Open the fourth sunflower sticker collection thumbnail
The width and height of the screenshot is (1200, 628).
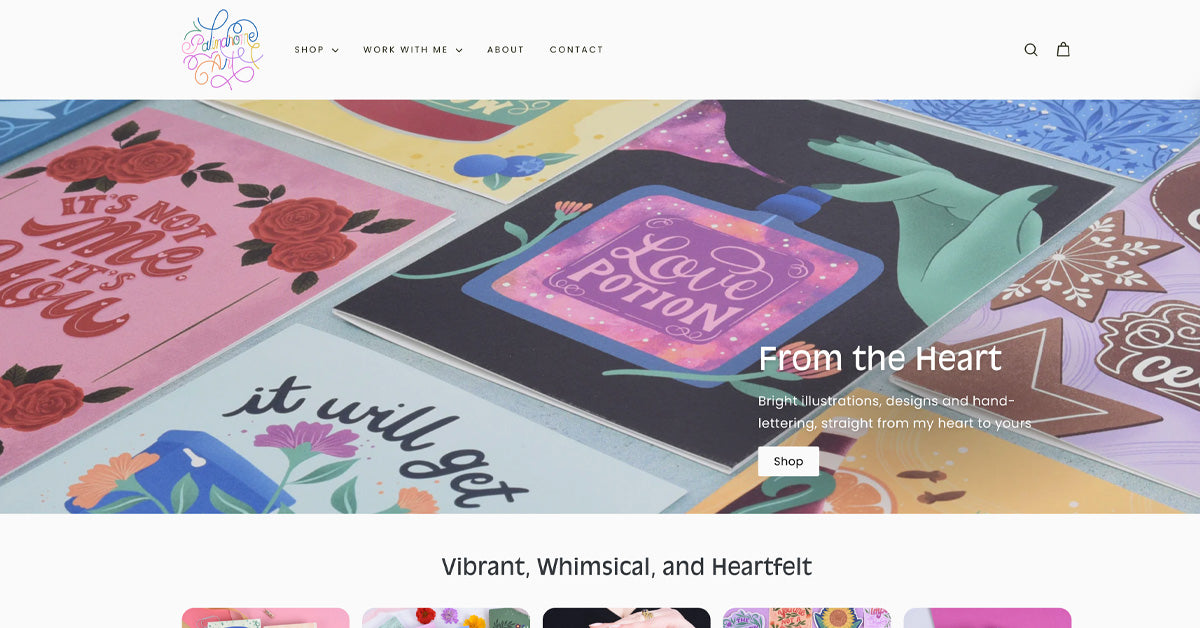pyautogui.click(x=807, y=618)
